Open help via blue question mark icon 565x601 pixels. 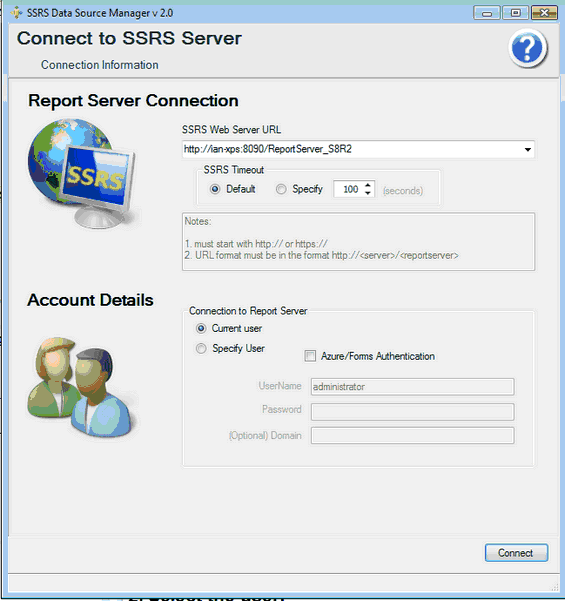click(528, 48)
